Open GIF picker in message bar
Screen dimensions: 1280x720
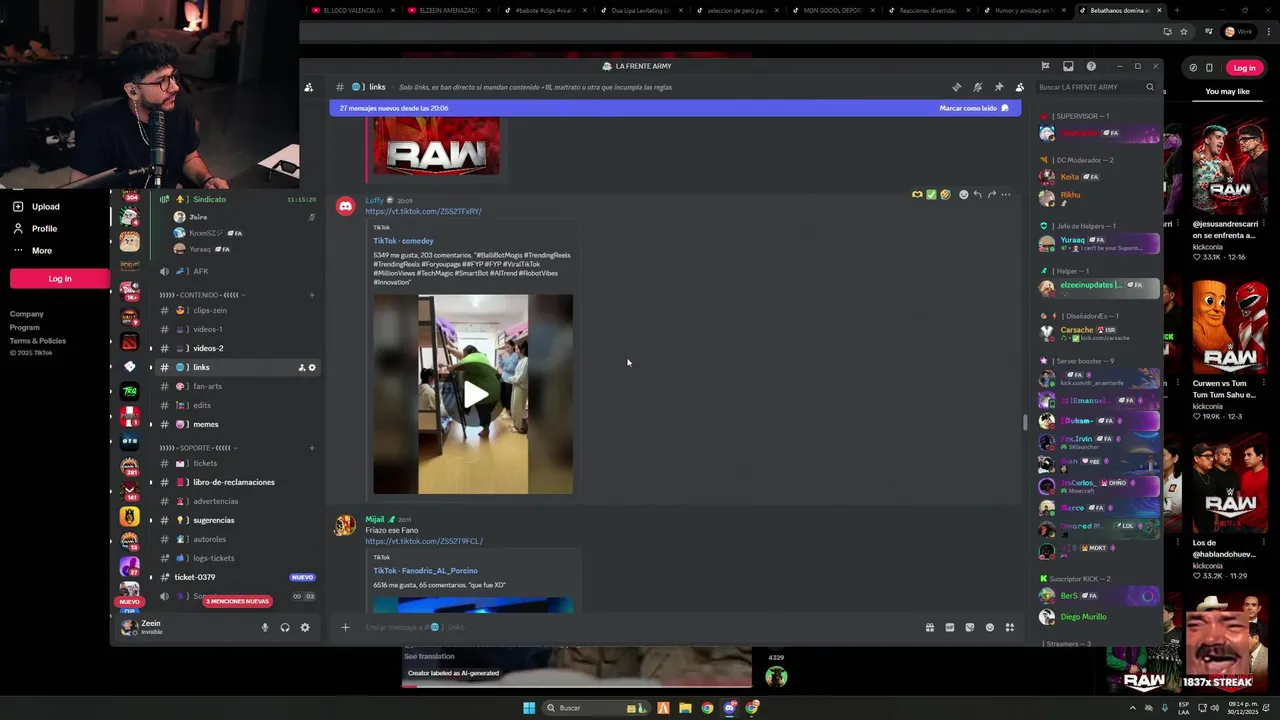949,627
